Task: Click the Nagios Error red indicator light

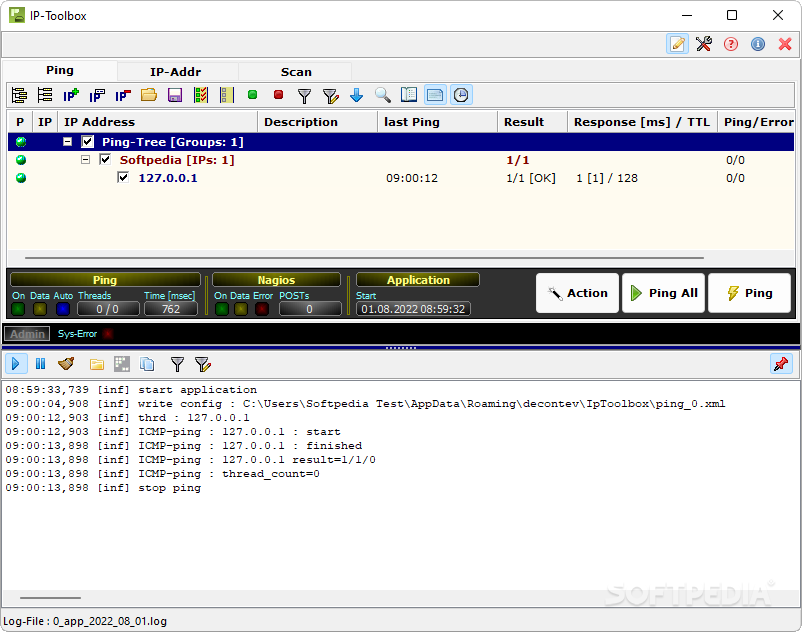Action: (x=262, y=309)
